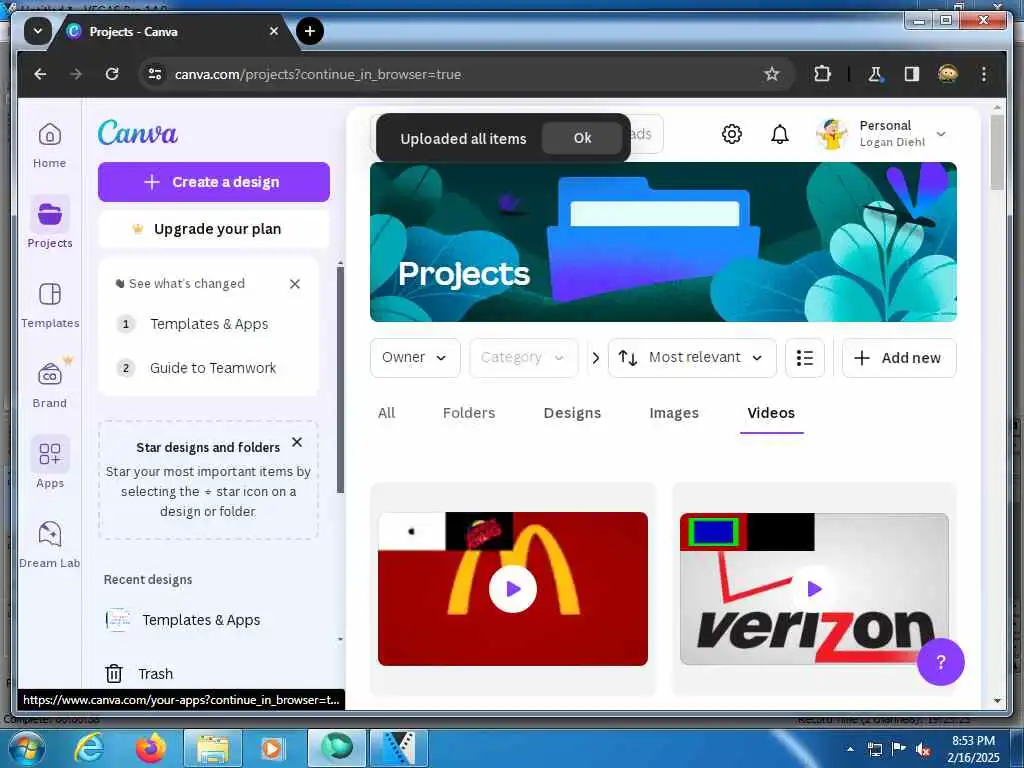Bookmark page with the star icon
Image resolution: width=1024 pixels, height=768 pixels.
pyautogui.click(x=772, y=74)
